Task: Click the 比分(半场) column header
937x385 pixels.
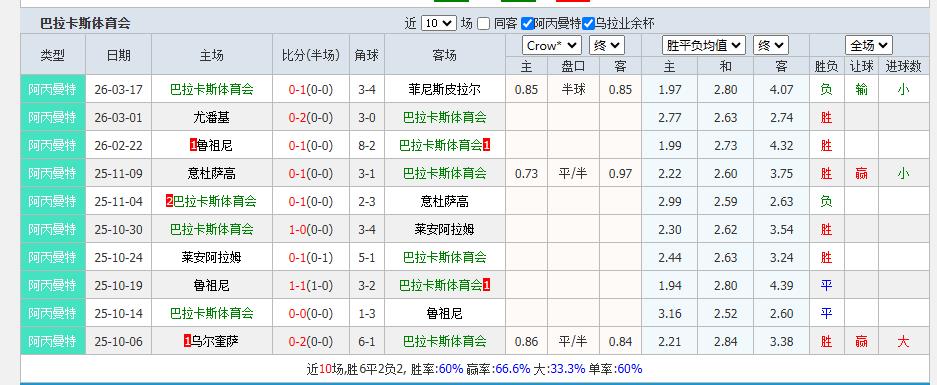Action: pyautogui.click(x=311, y=55)
